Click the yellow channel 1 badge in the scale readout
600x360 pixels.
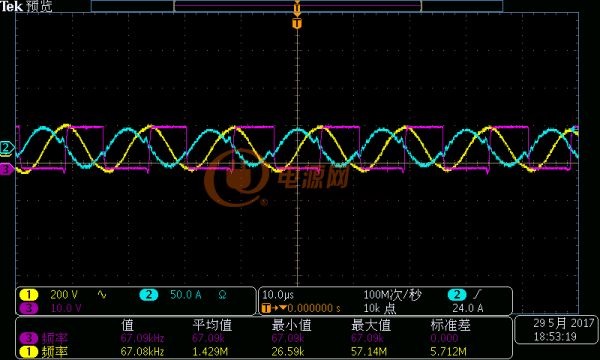29,295
